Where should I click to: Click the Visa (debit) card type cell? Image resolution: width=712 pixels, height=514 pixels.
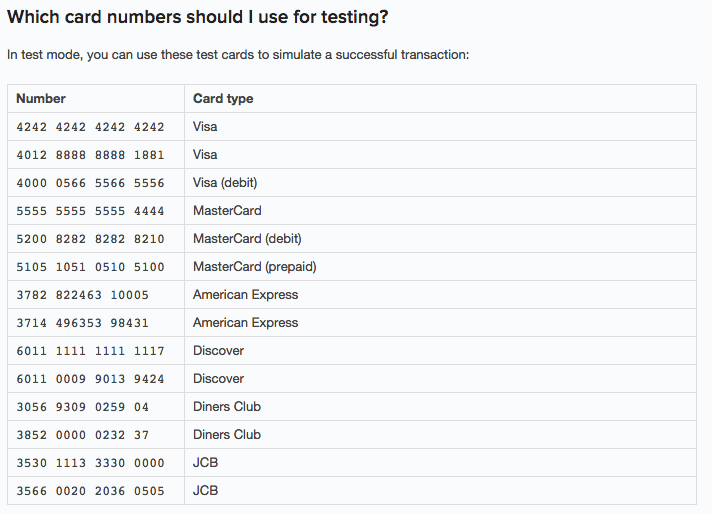click(x=227, y=183)
